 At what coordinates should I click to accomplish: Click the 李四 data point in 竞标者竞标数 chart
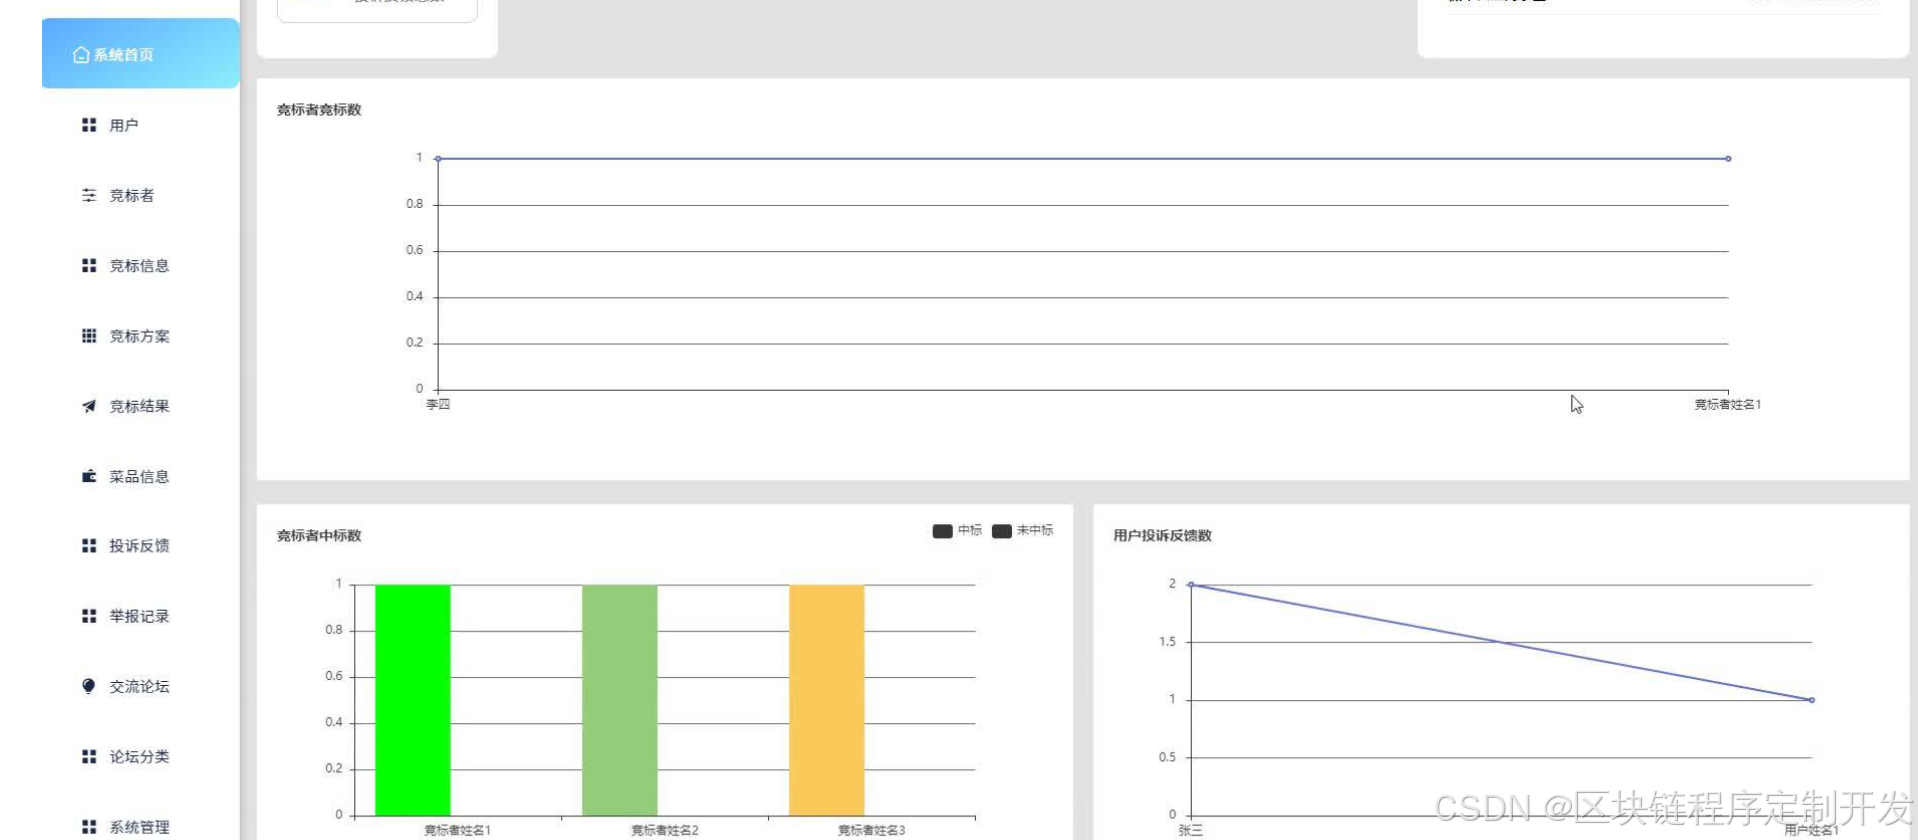point(438,159)
